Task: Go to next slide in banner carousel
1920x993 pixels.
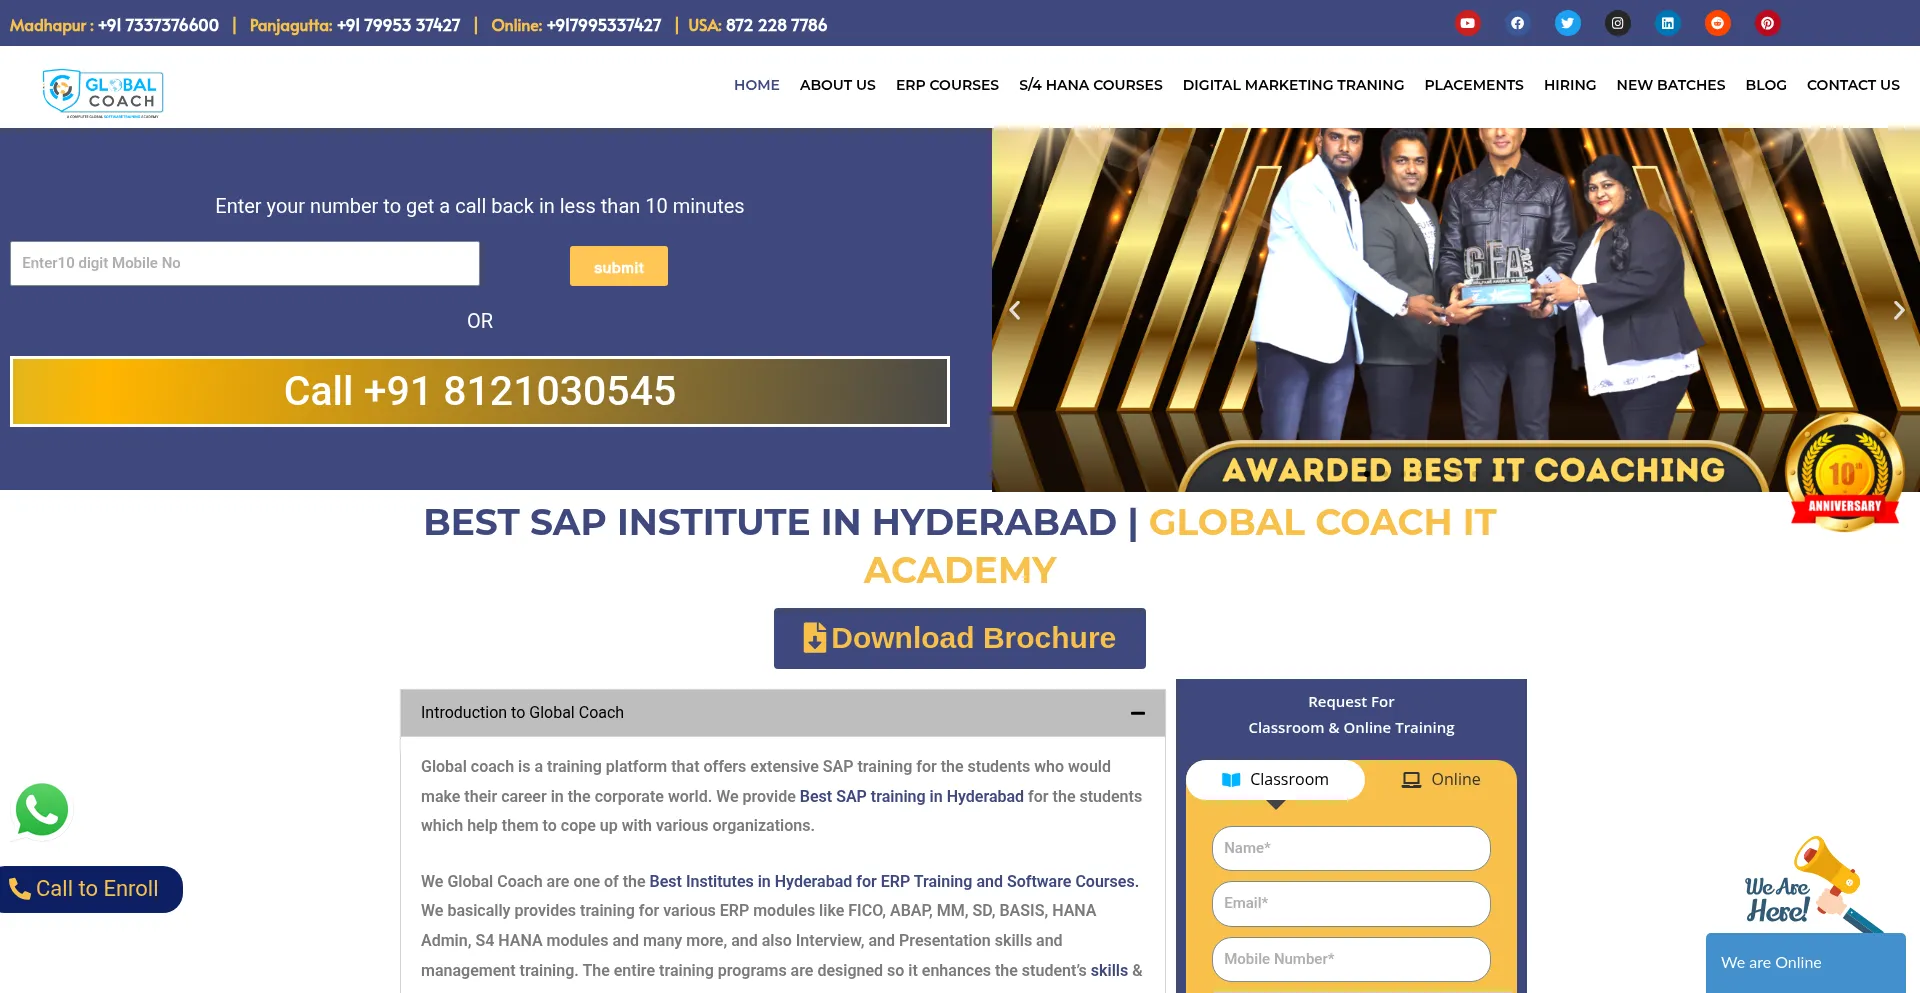Action: [x=1898, y=311]
